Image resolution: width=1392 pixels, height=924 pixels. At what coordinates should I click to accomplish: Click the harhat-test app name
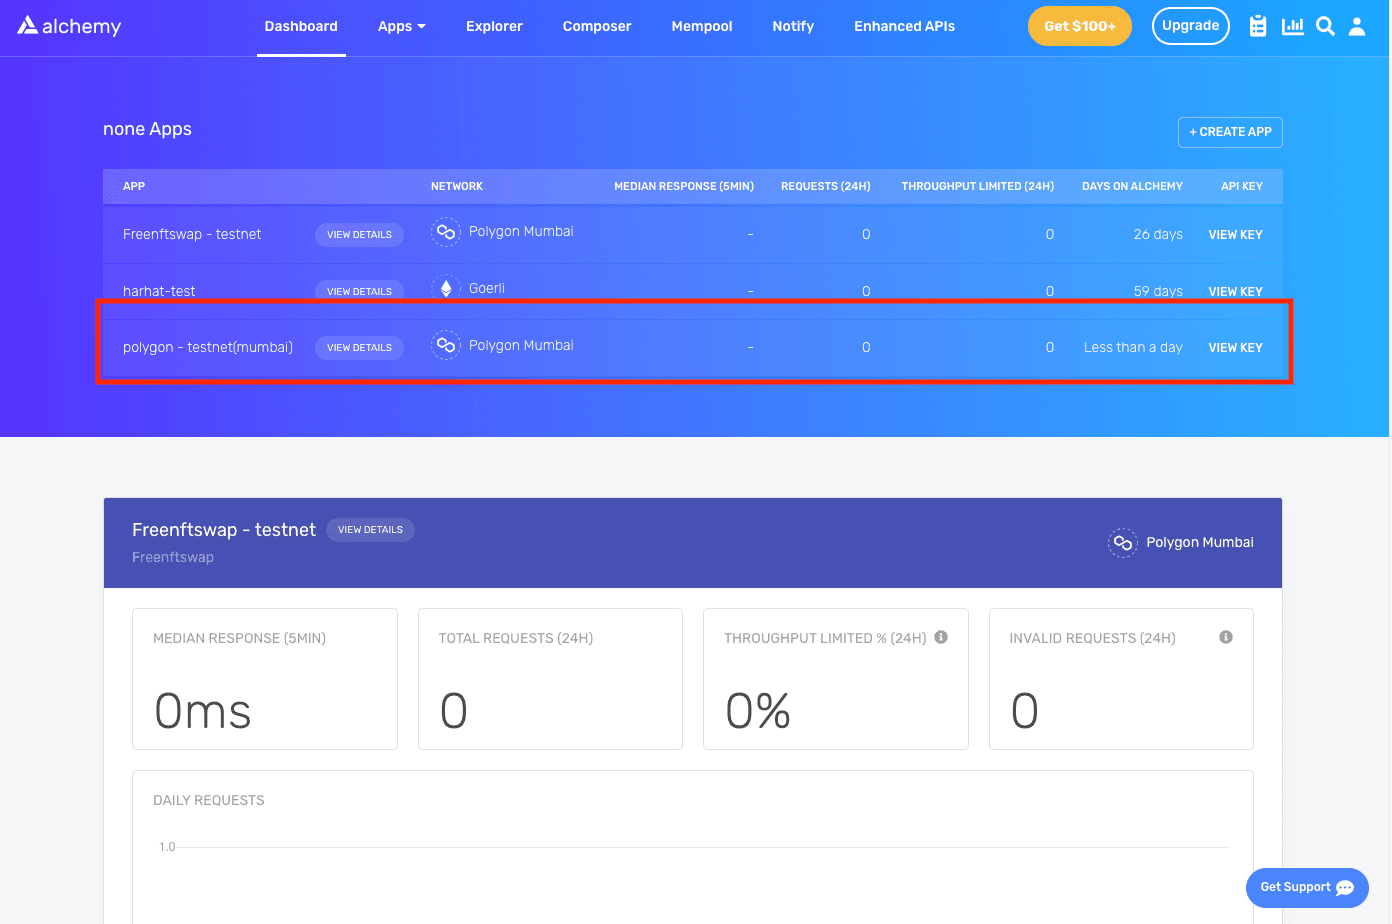[159, 292]
